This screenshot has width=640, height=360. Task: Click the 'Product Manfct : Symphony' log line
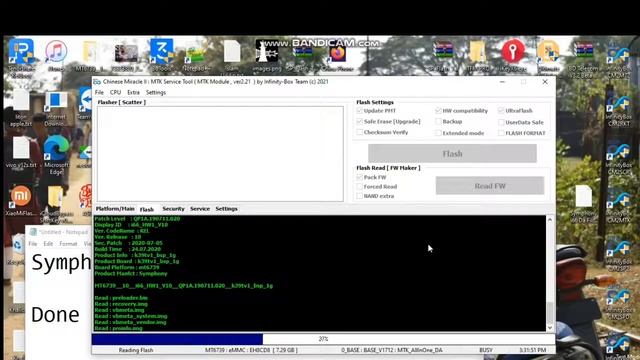point(131,273)
